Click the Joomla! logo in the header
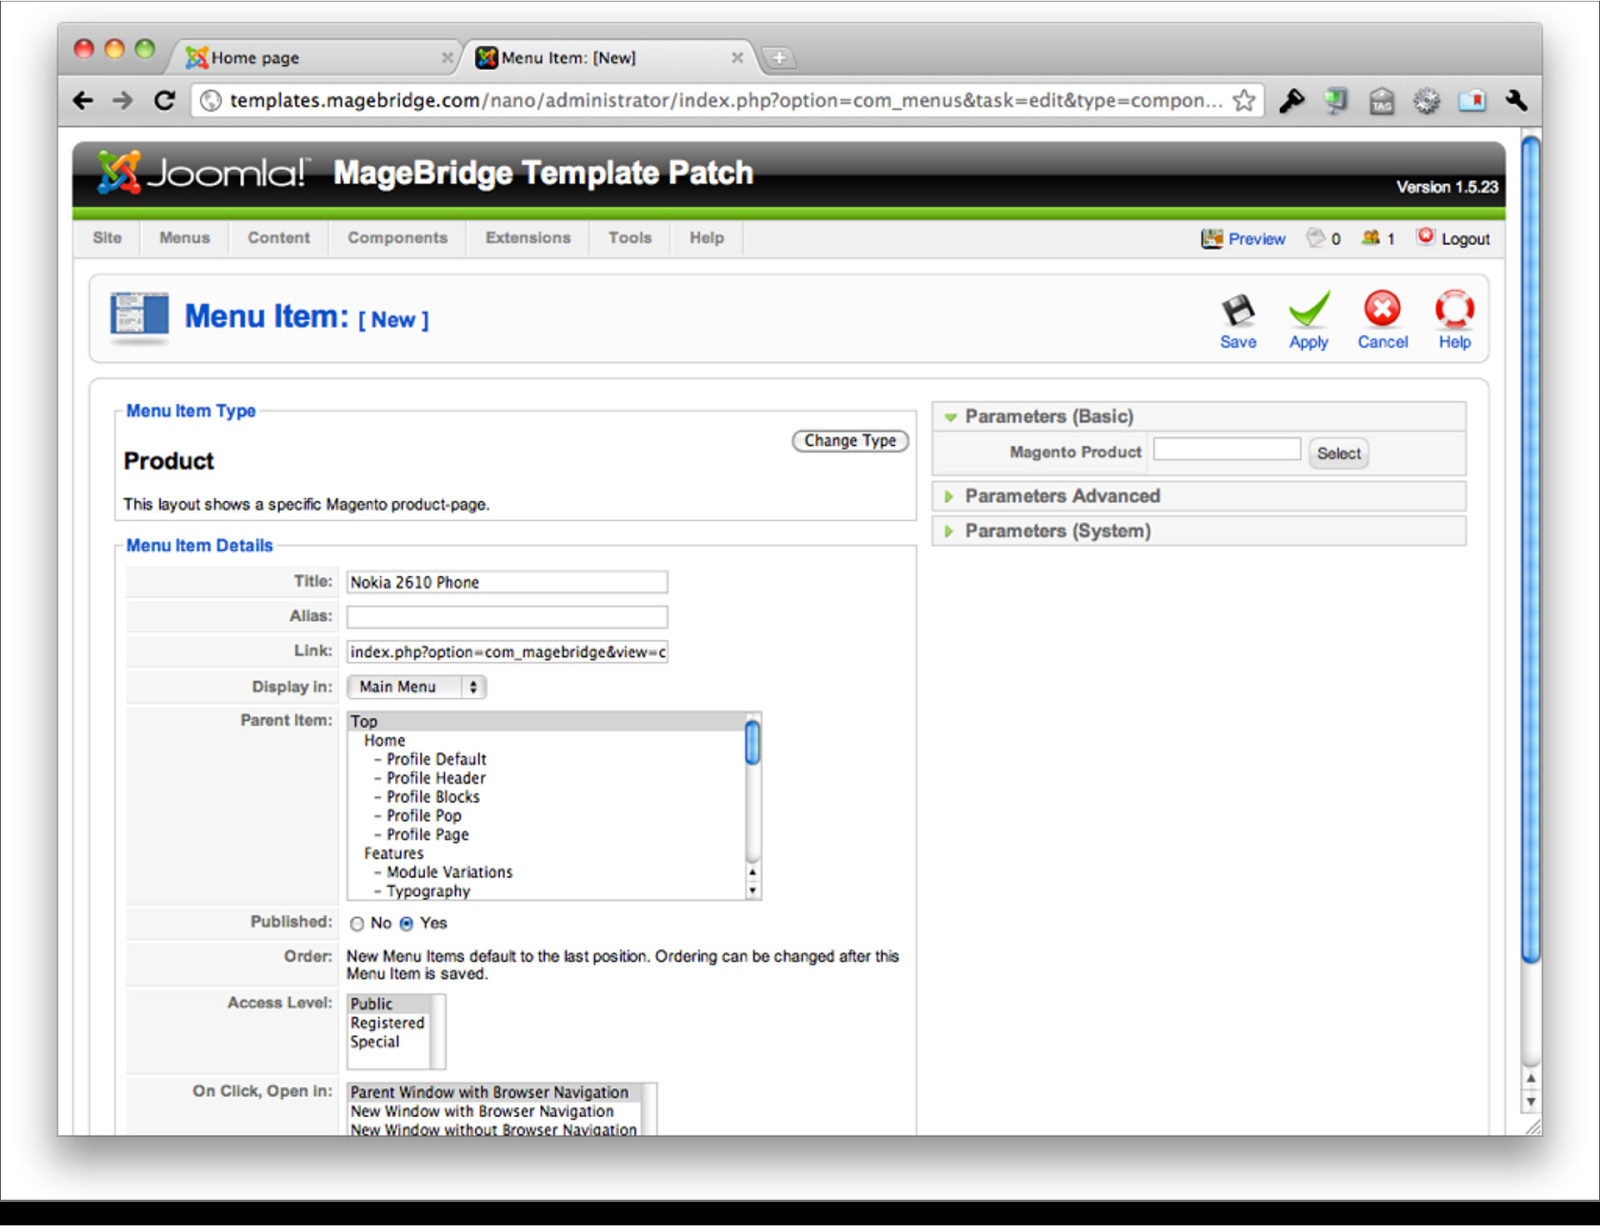The width and height of the screenshot is (1600, 1232). (204, 172)
